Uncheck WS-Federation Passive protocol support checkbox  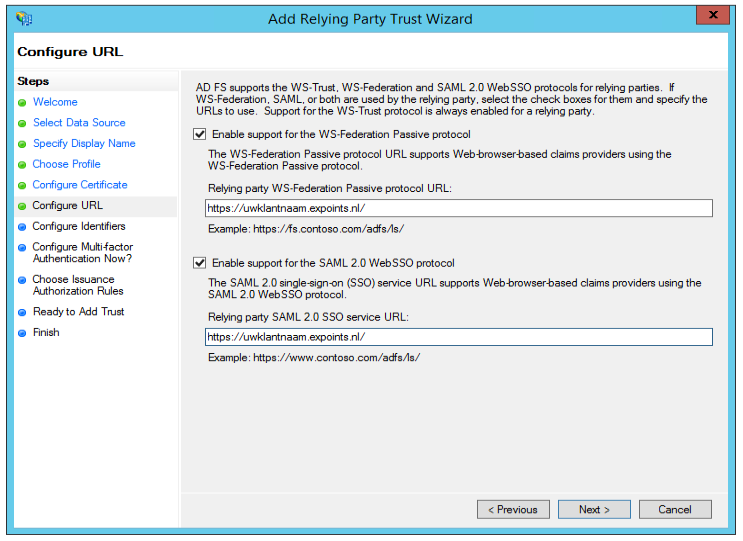click(x=199, y=134)
